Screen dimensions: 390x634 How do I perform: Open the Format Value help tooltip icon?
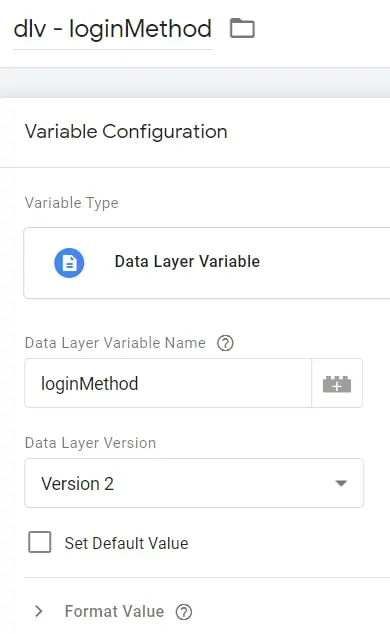coord(184,612)
